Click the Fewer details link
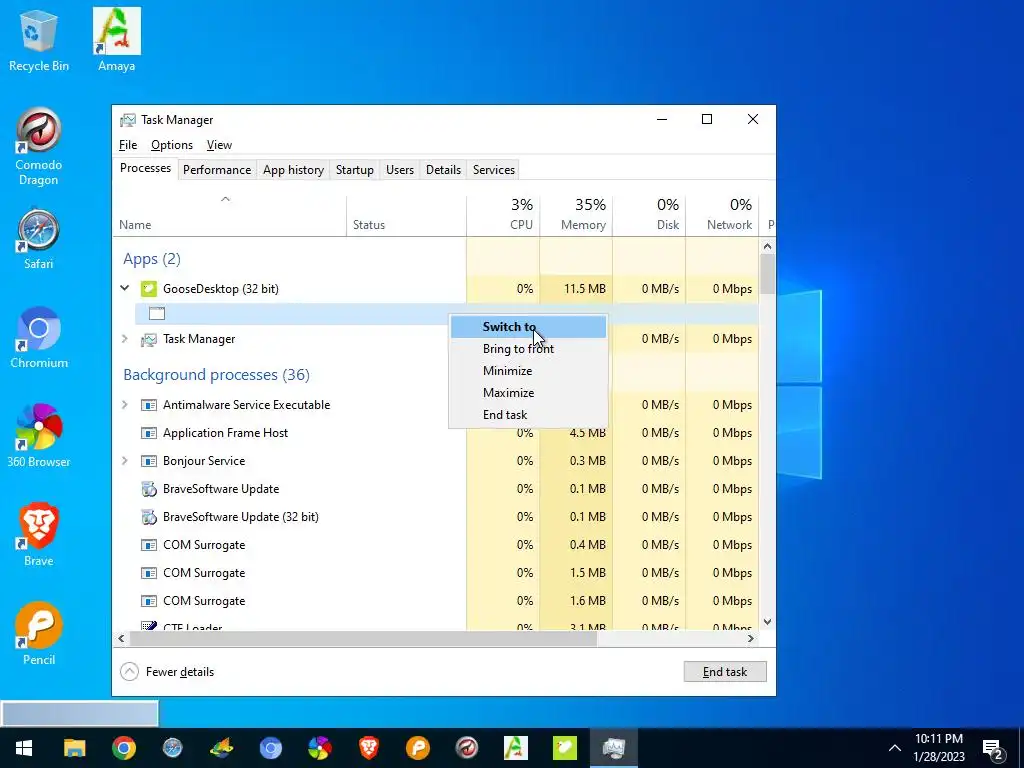This screenshot has height=768, width=1024. click(180, 672)
